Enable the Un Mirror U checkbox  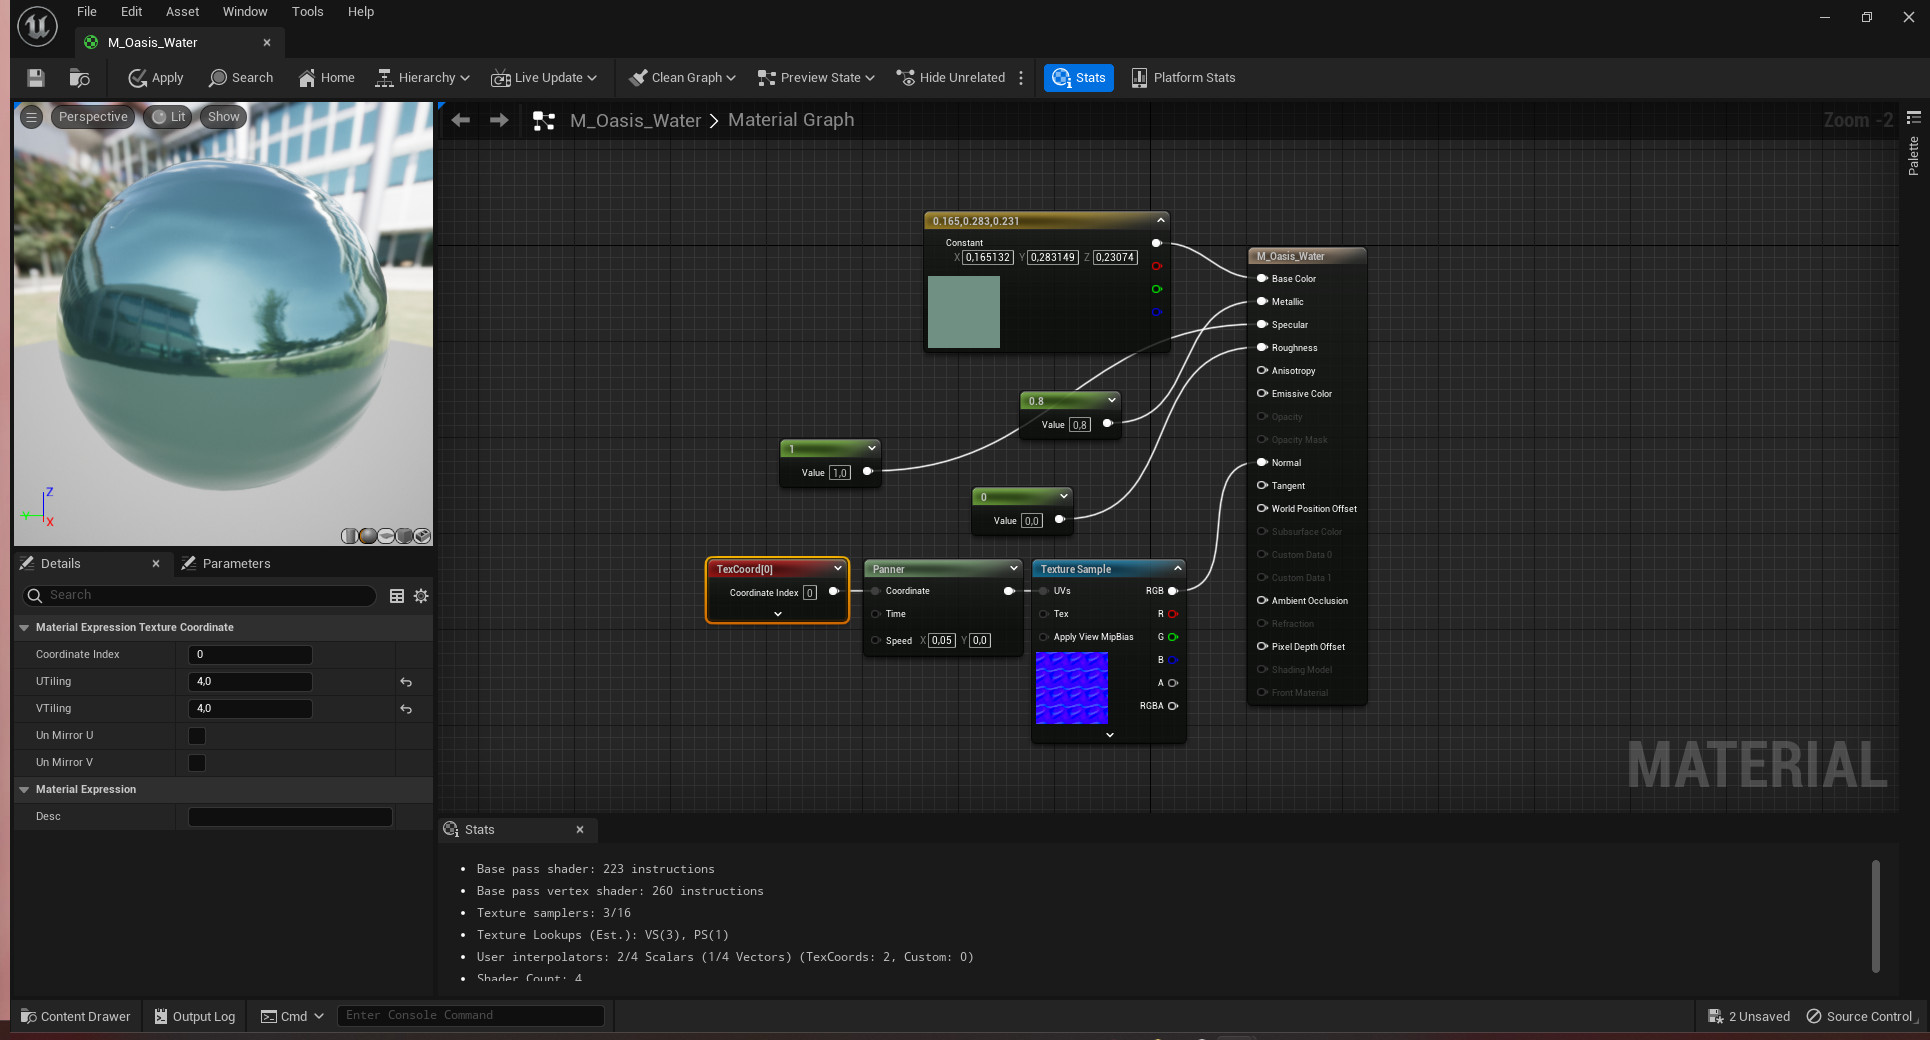197,736
